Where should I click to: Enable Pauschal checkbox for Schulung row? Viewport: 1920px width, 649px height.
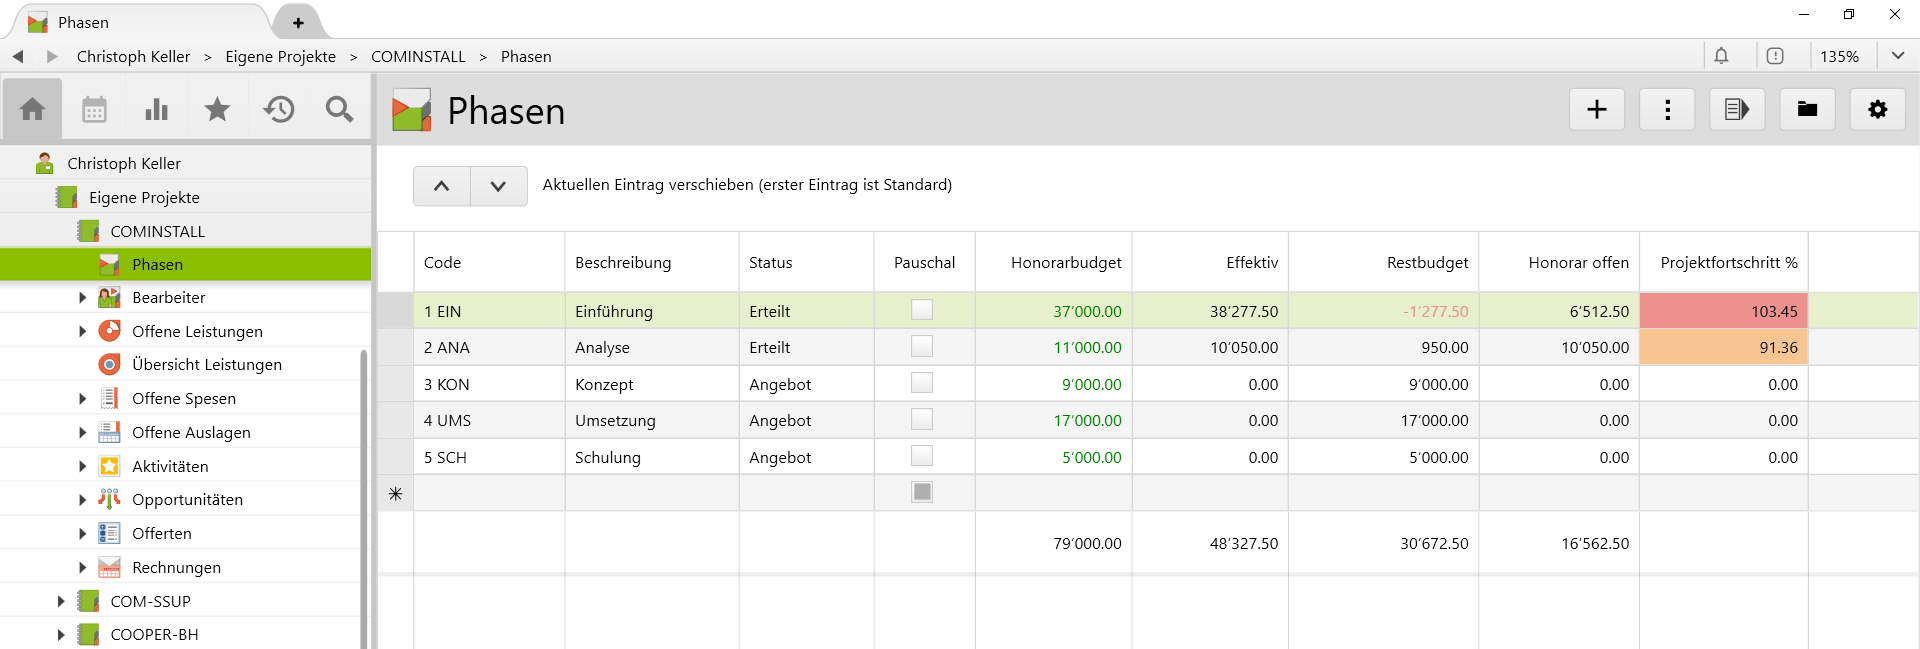pyautogui.click(x=921, y=456)
